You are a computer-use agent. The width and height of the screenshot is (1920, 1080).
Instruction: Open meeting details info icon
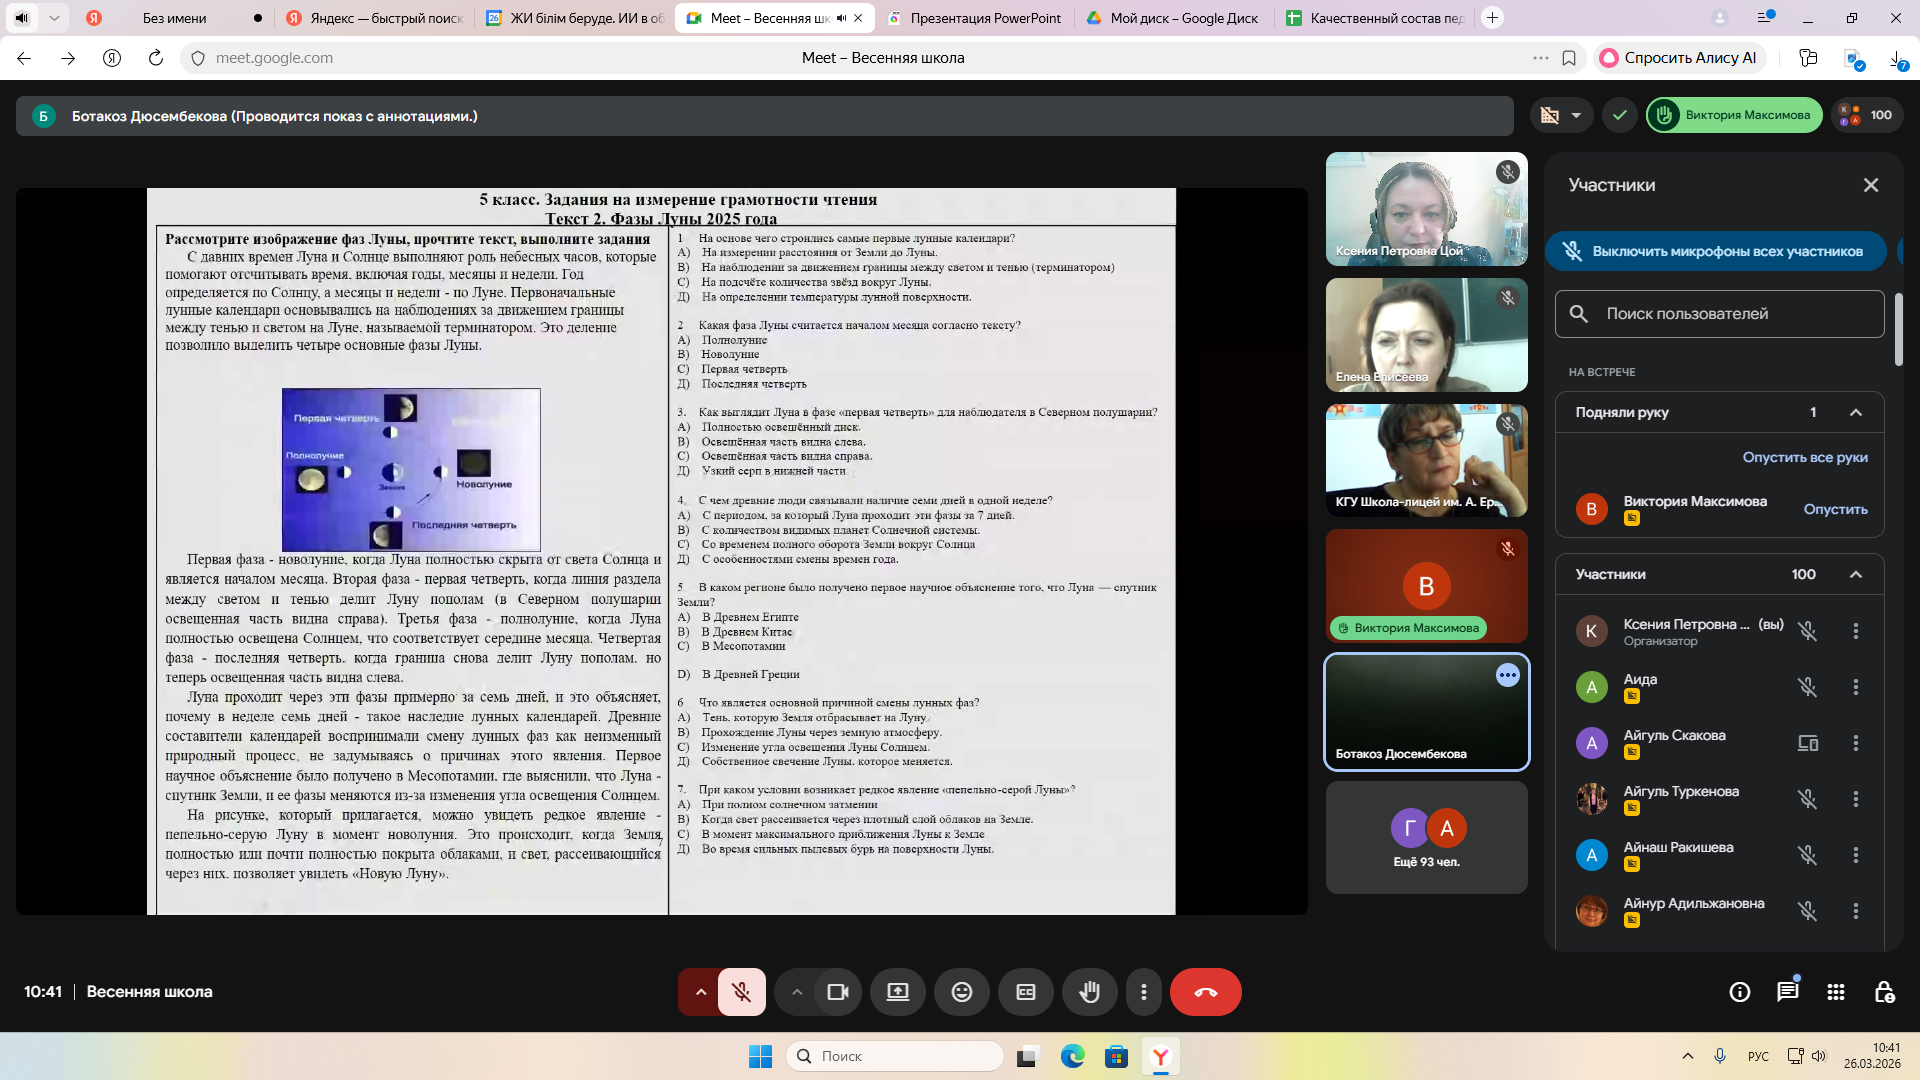(1739, 992)
